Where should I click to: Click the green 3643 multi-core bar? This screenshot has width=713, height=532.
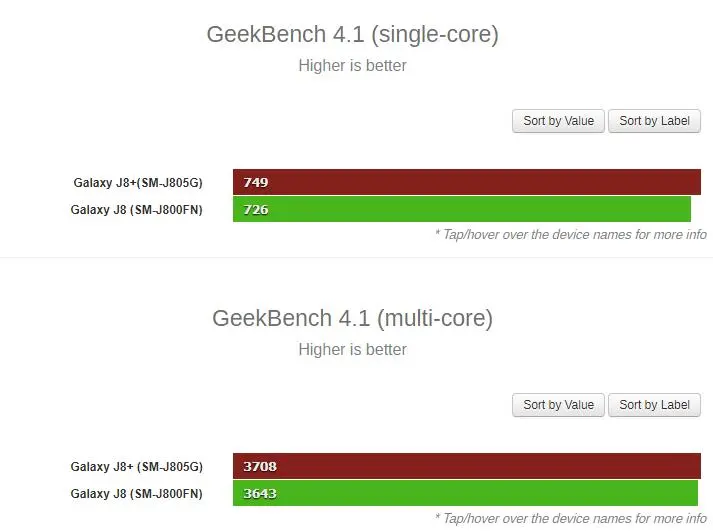tap(465, 493)
